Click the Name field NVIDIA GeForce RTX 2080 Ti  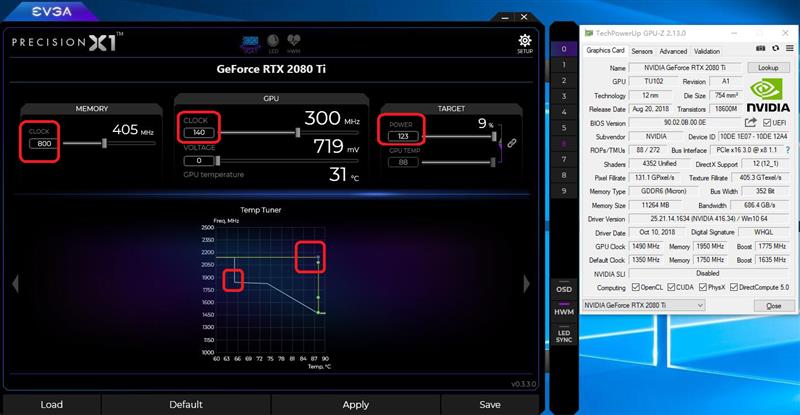coord(685,67)
